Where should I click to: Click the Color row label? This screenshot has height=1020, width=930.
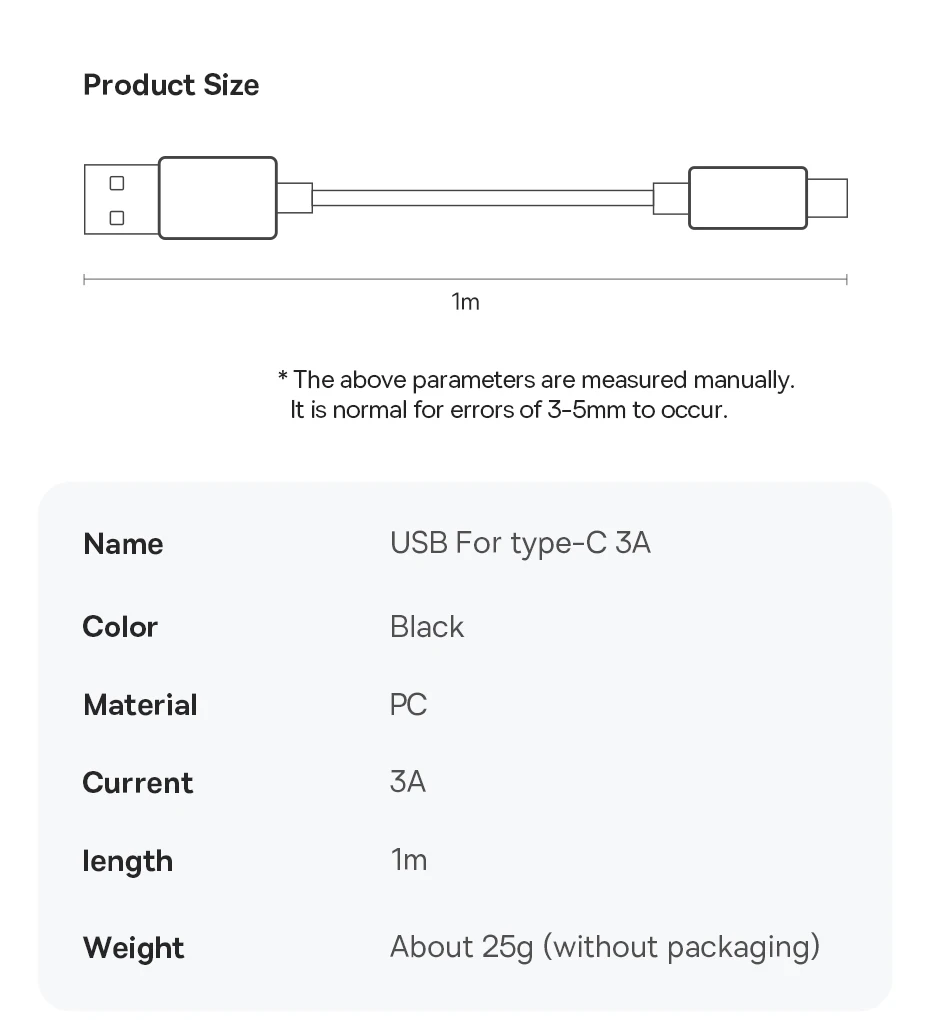pos(120,627)
